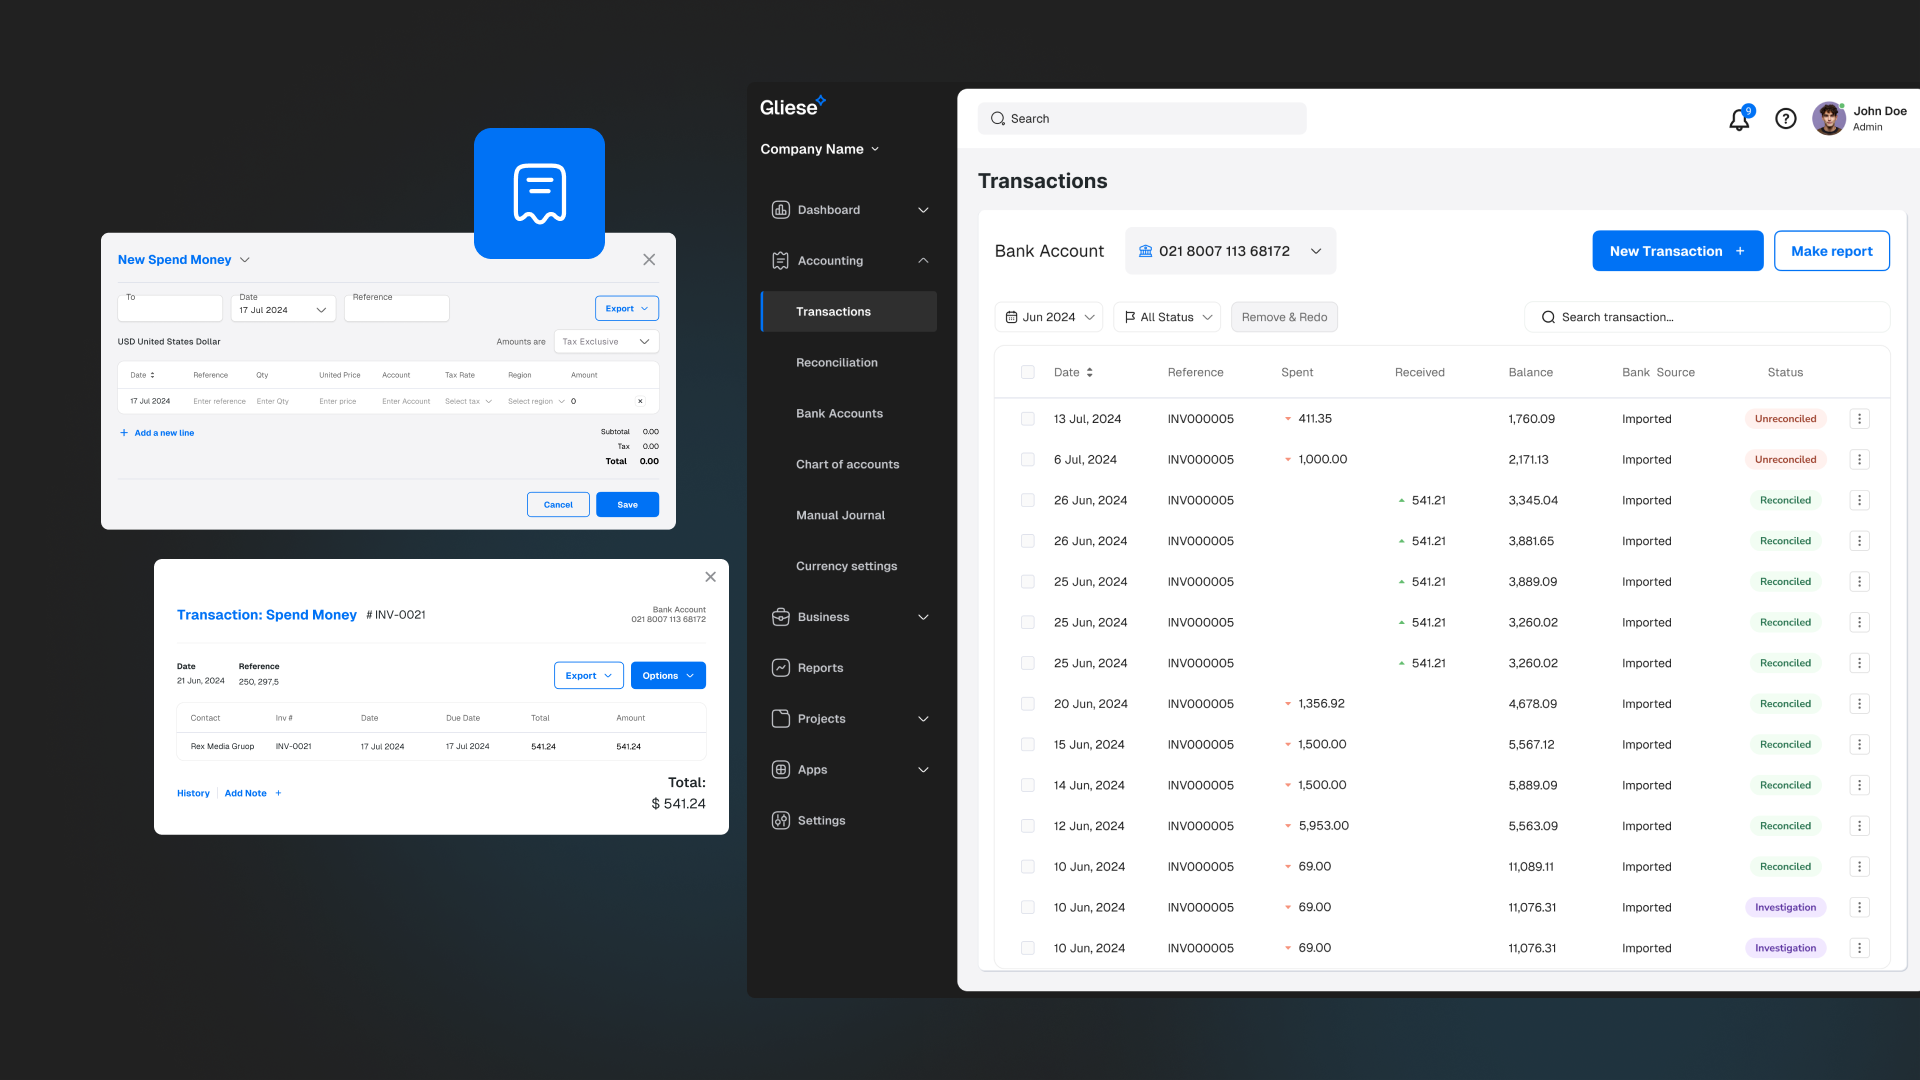Click the Remove & Redo button
This screenshot has width=1920, height=1080.
1284,317
